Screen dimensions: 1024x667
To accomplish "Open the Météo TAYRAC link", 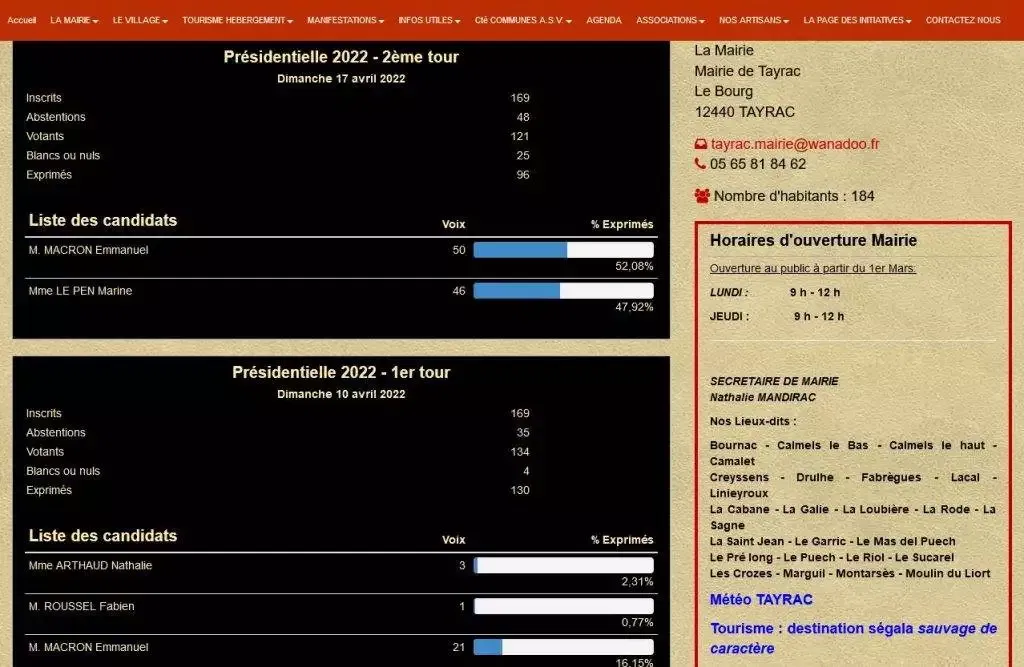I will [761, 600].
